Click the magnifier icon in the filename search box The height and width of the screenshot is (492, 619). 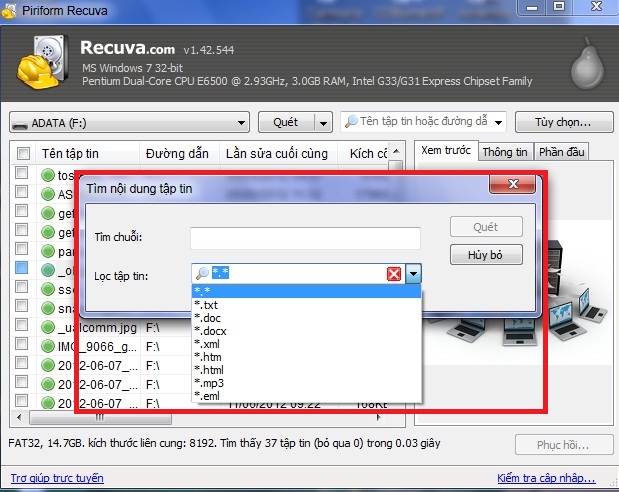coord(351,121)
